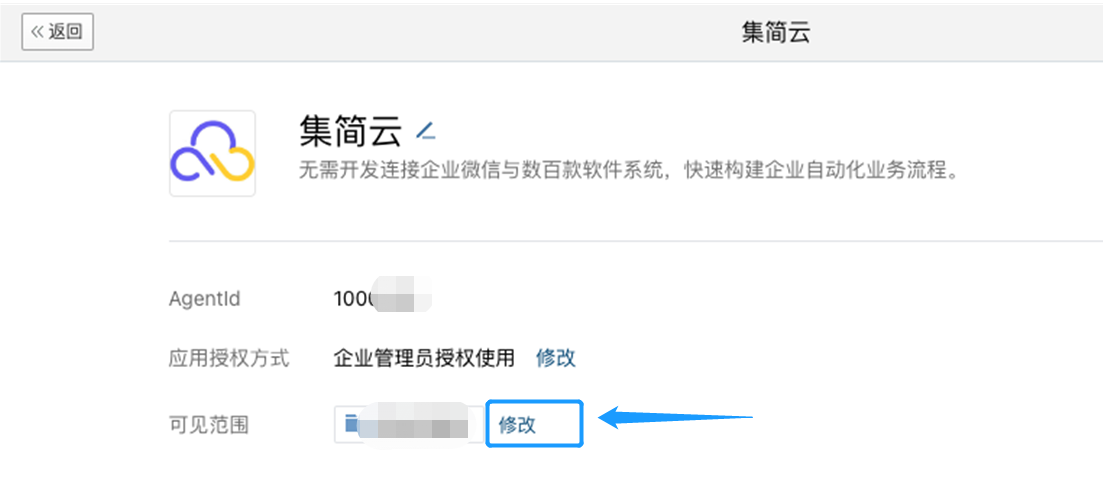Click the large 集简云 app name heading
The image size is (1103, 477).
pos(349,131)
